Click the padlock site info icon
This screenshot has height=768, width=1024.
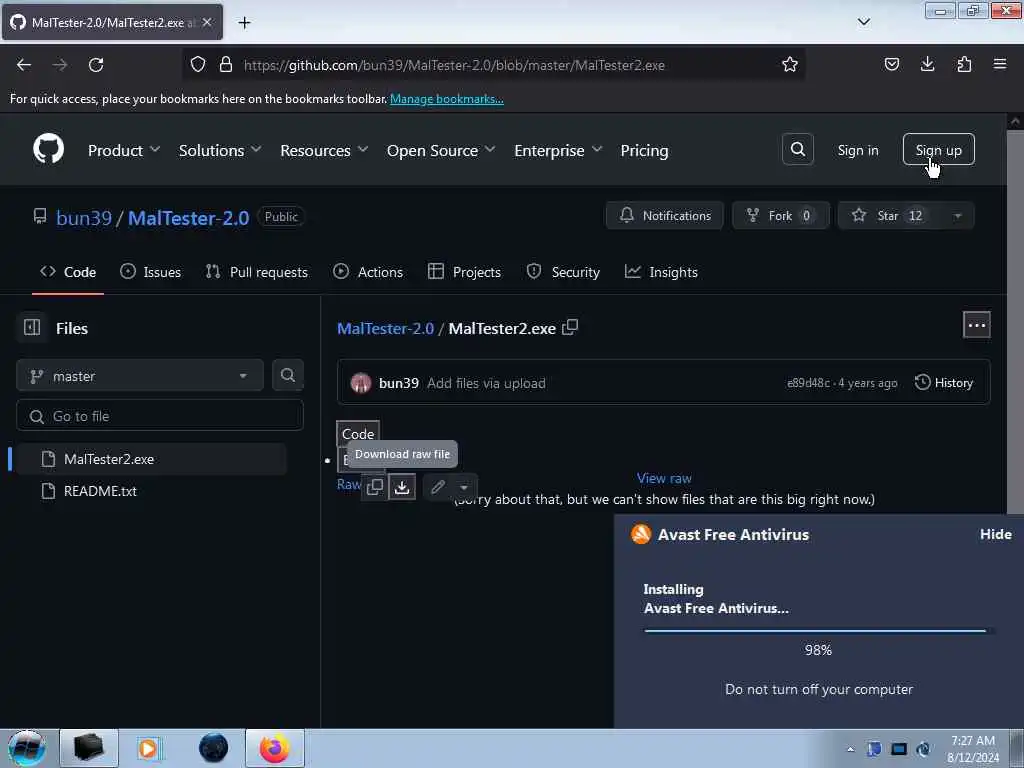(225, 65)
